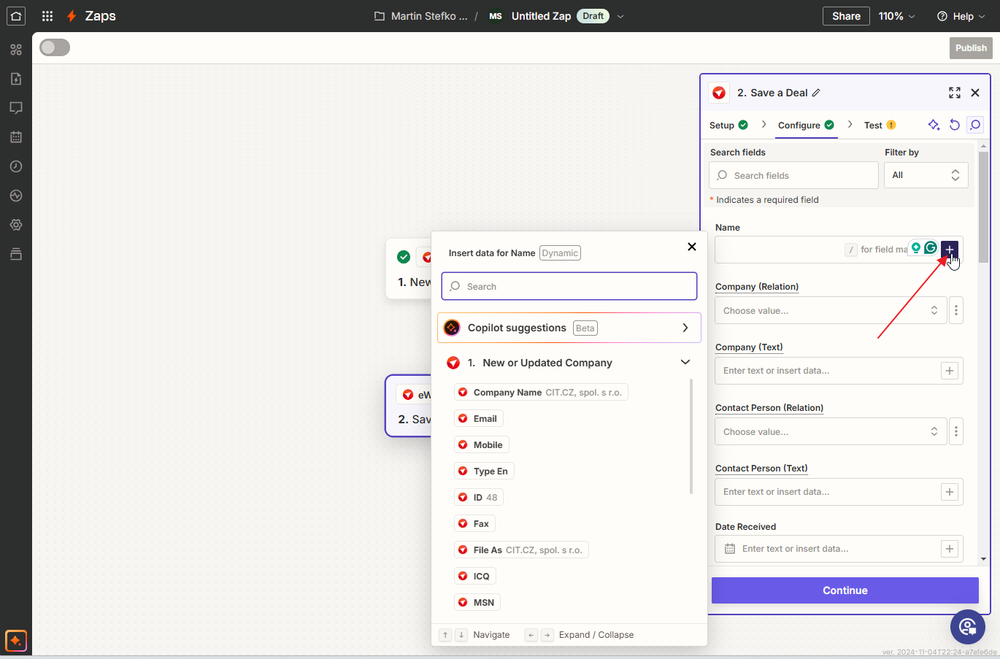Insert the Email data pill
The width and height of the screenshot is (1000, 659).
click(478, 418)
